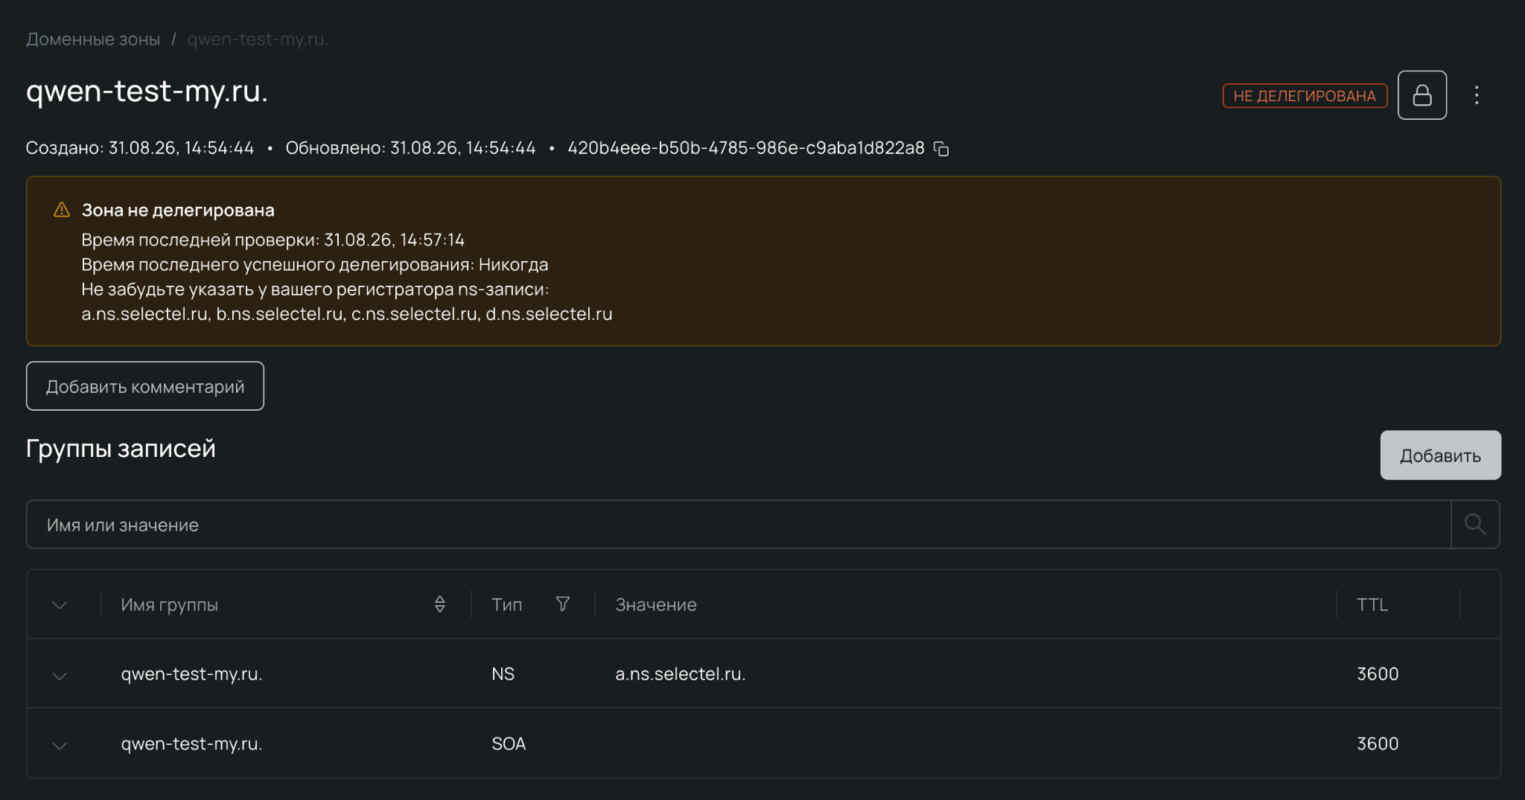Click the NS type cell
1525x800 pixels.
point(503,674)
